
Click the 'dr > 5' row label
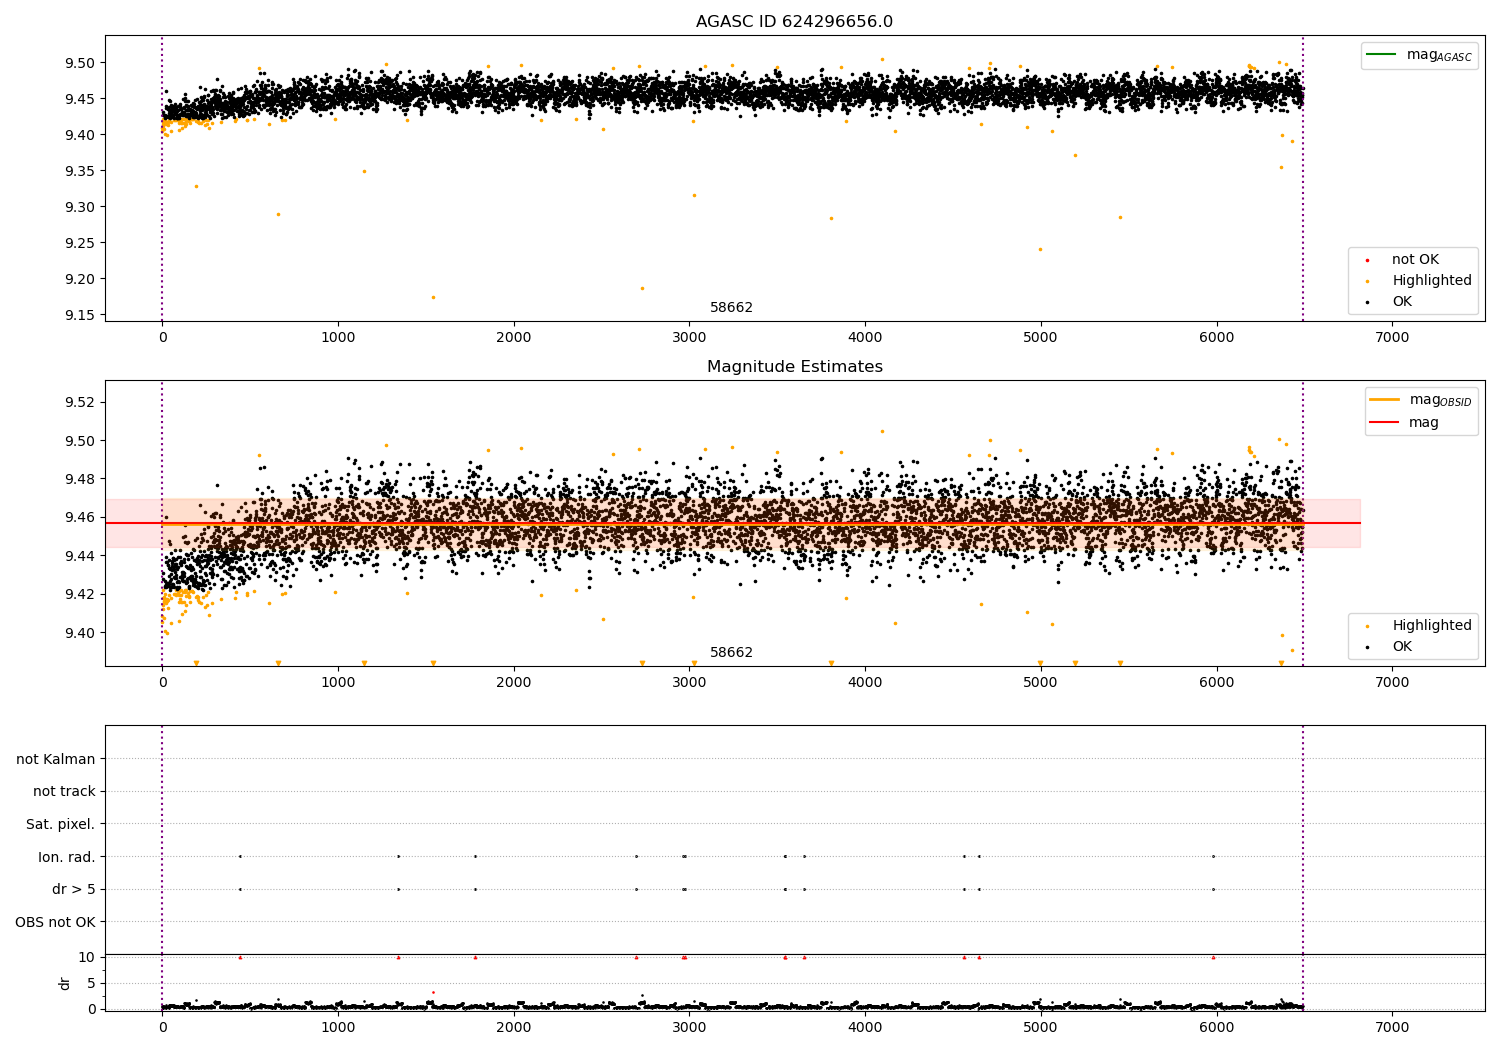point(74,889)
